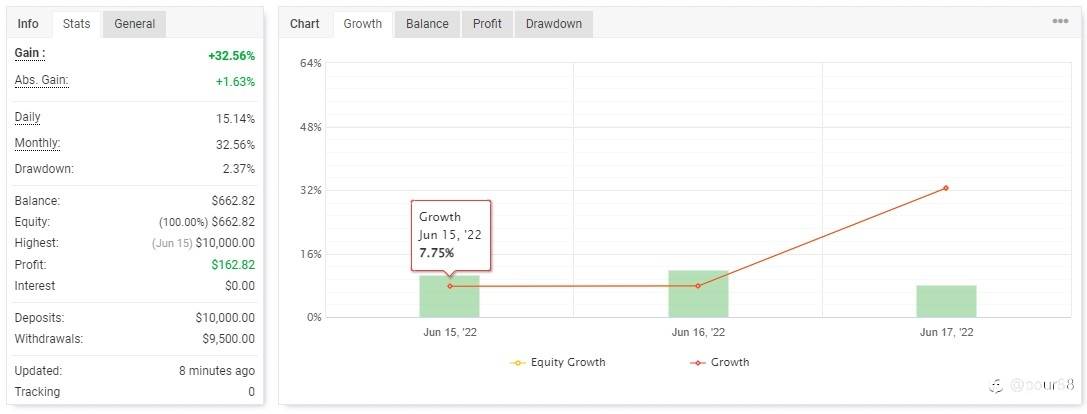
Task: Click the Jun 16 growth data point
Action: [x=698, y=286]
